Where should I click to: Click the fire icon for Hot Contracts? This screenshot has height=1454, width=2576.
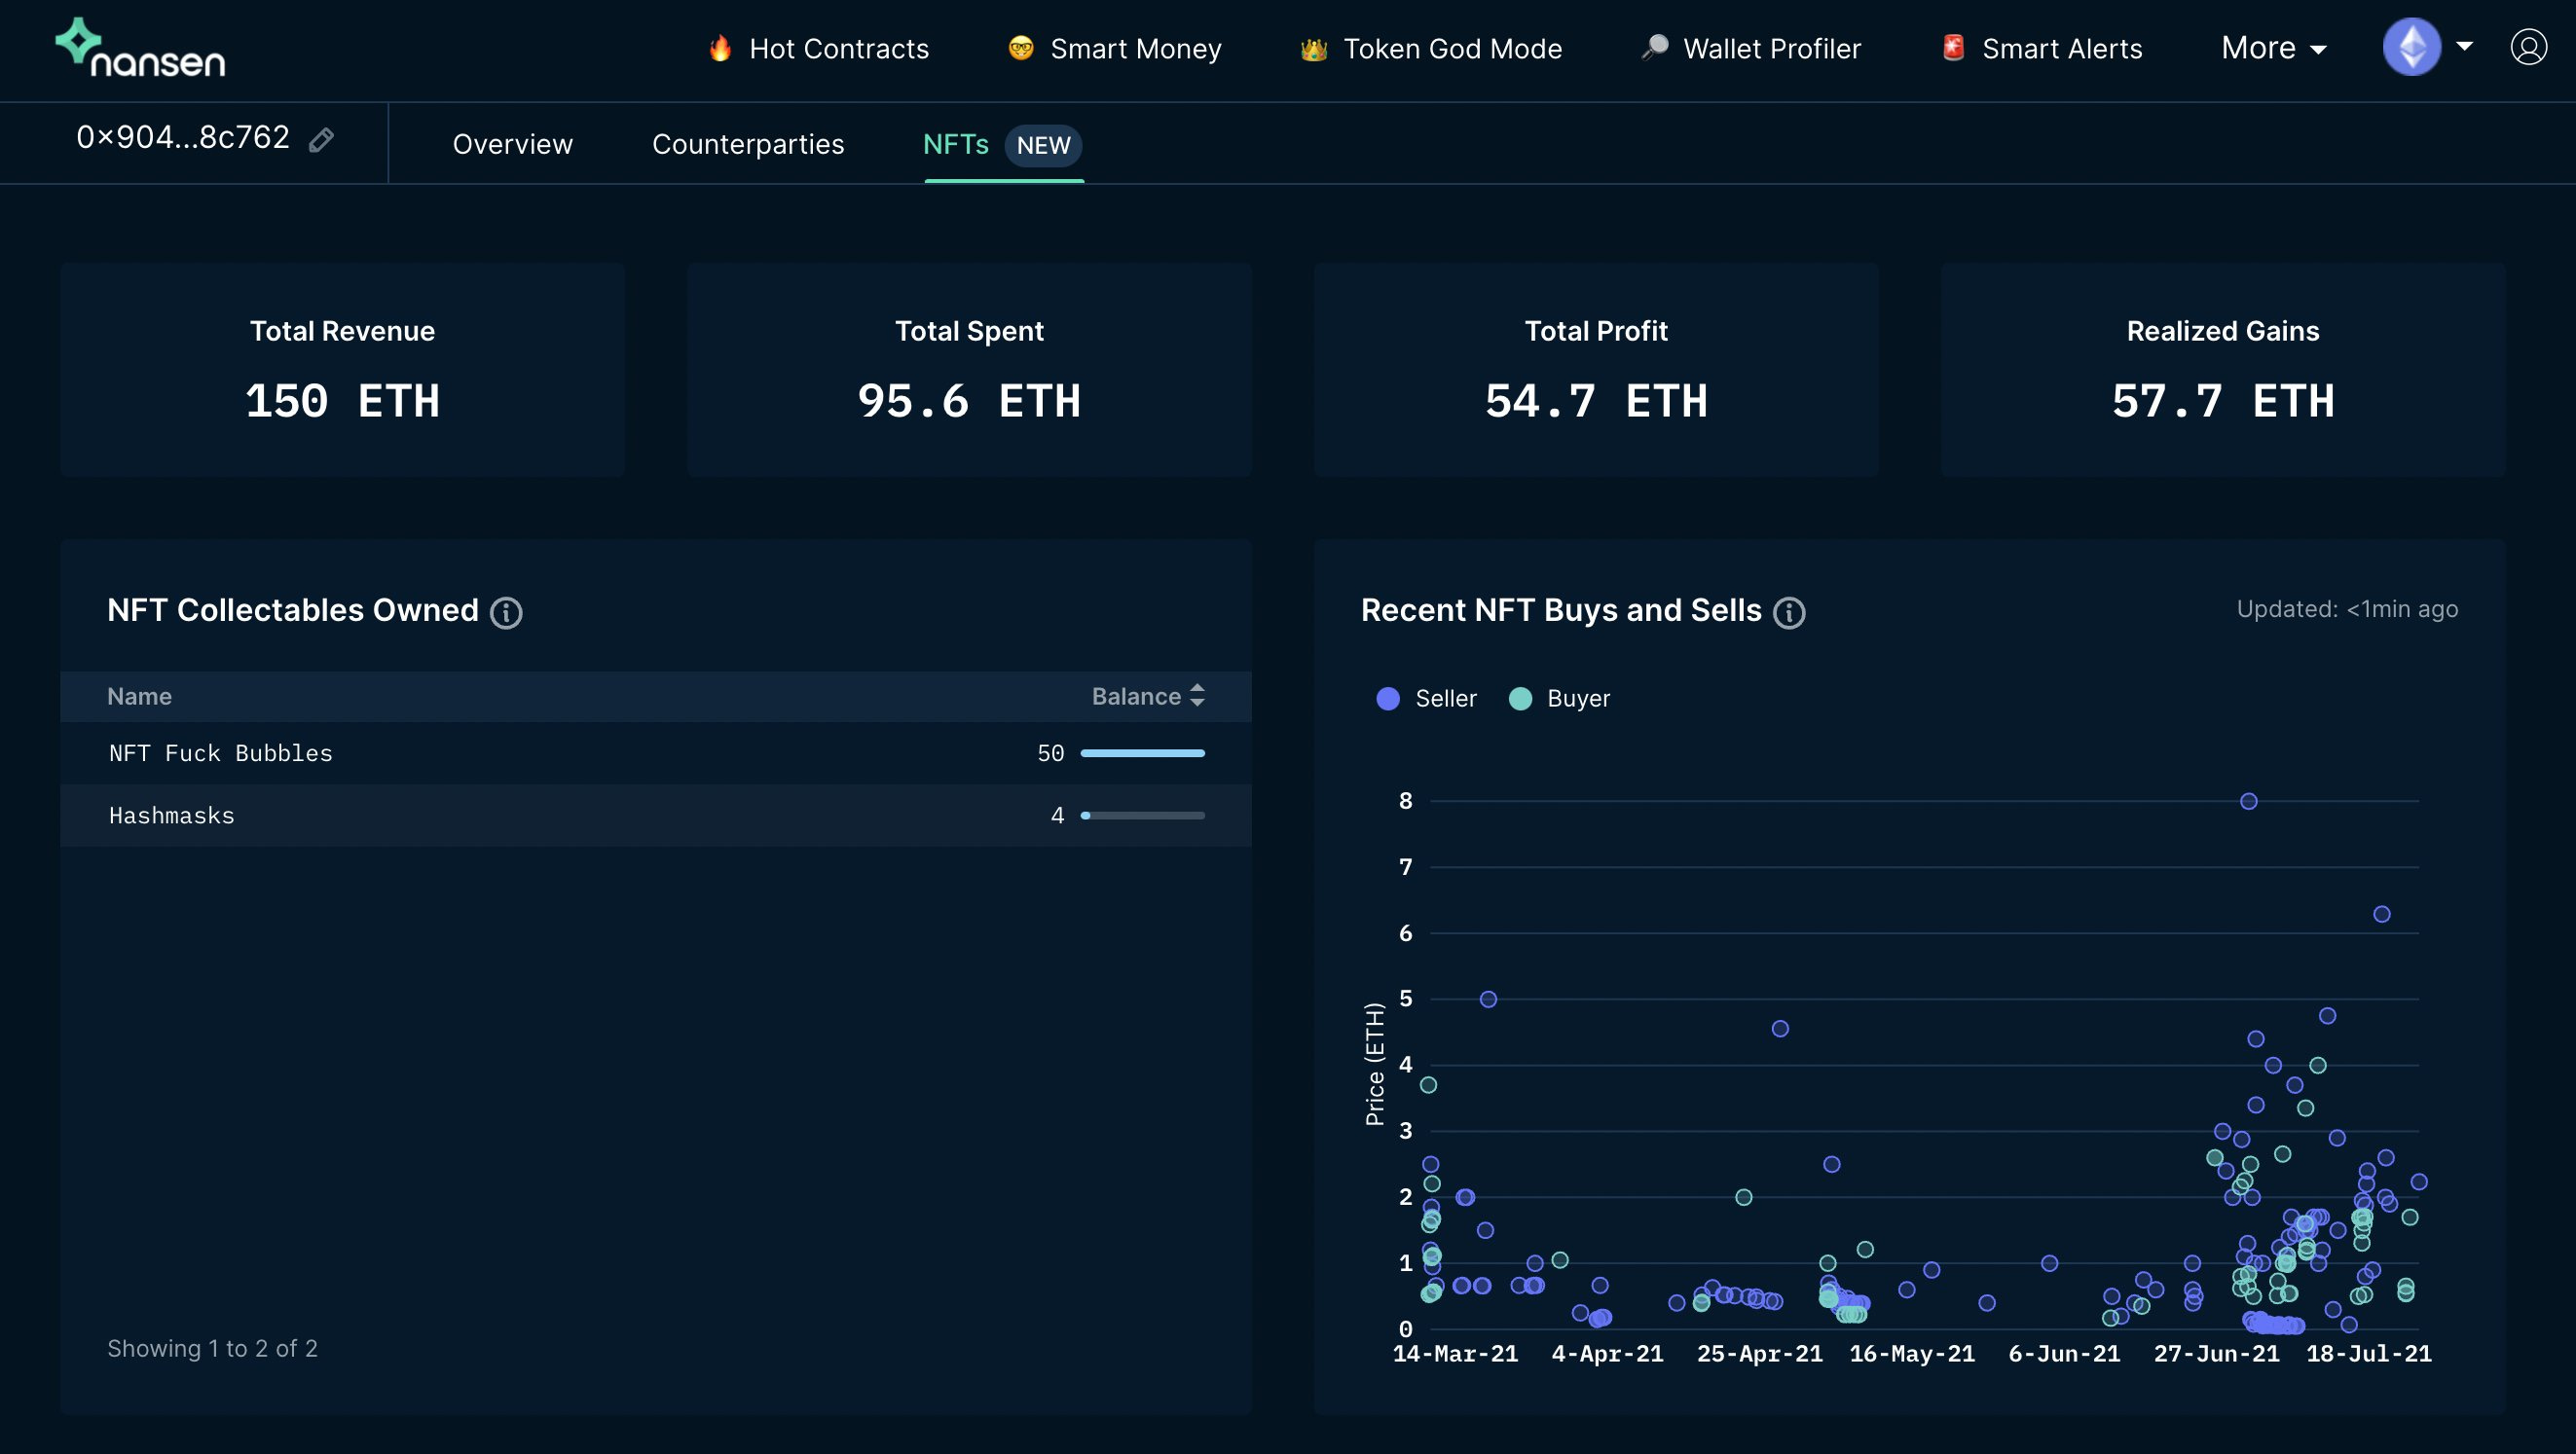click(x=720, y=48)
